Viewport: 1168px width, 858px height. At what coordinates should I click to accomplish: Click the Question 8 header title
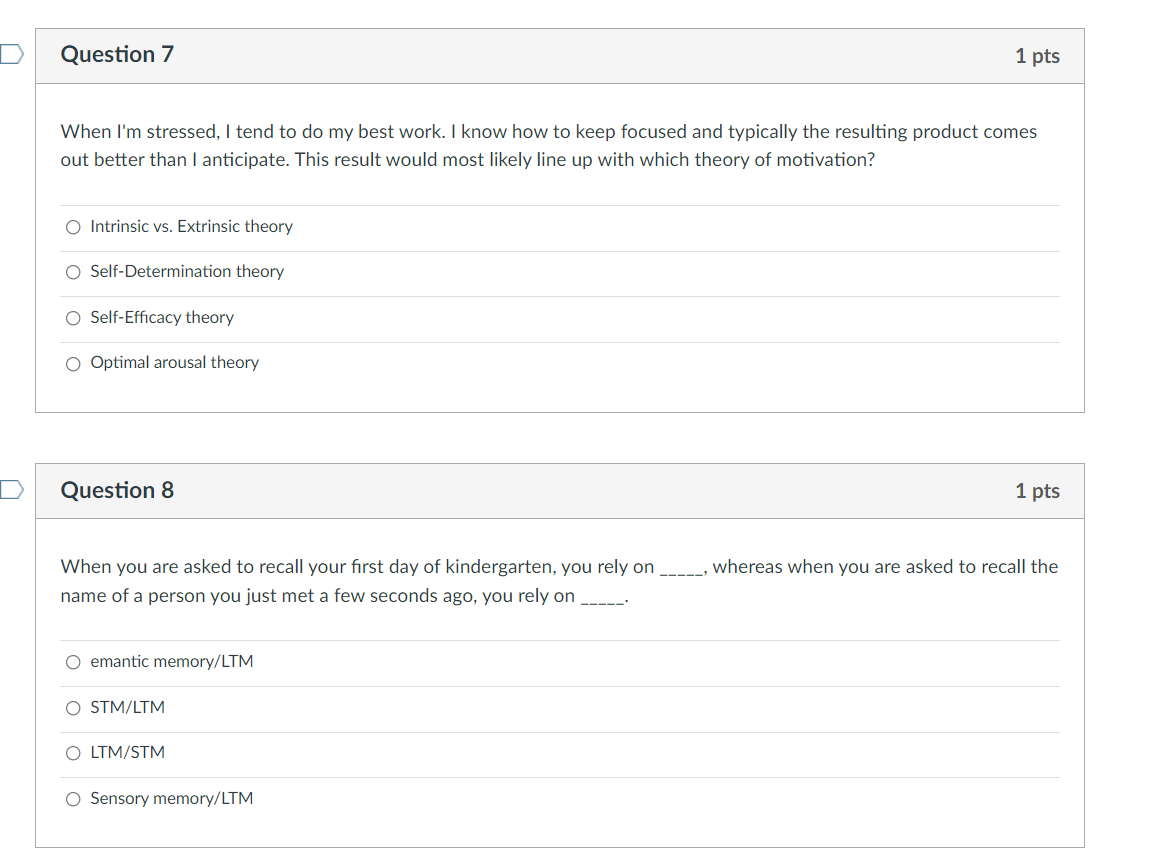click(x=117, y=490)
